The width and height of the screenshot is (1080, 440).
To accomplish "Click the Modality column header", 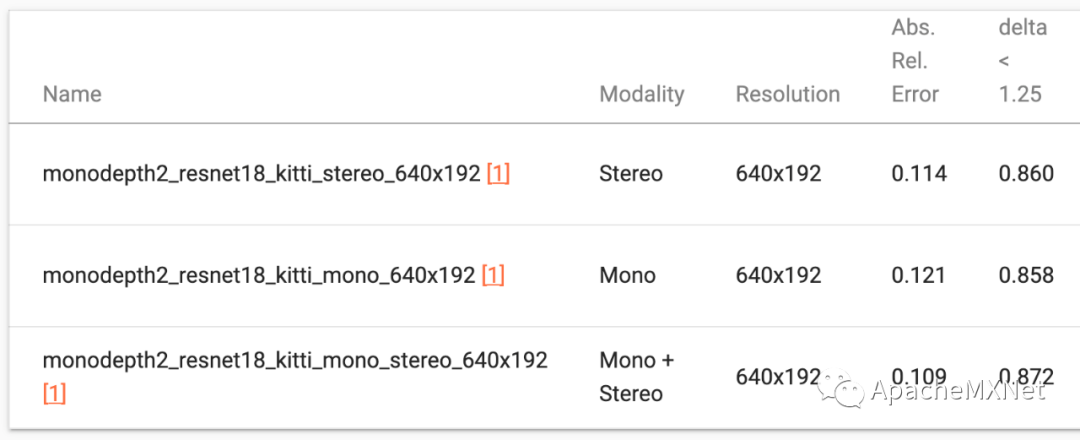I will 641,94.
